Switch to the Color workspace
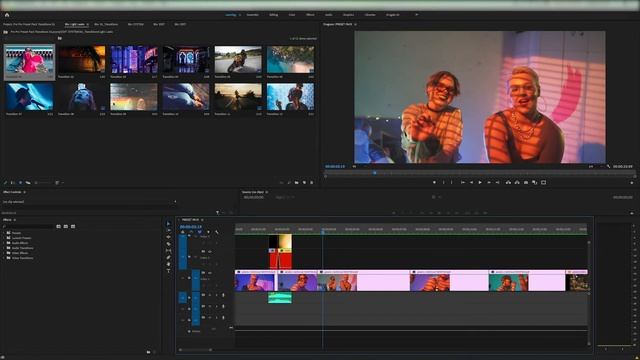The width and height of the screenshot is (640, 360). [x=292, y=15]
